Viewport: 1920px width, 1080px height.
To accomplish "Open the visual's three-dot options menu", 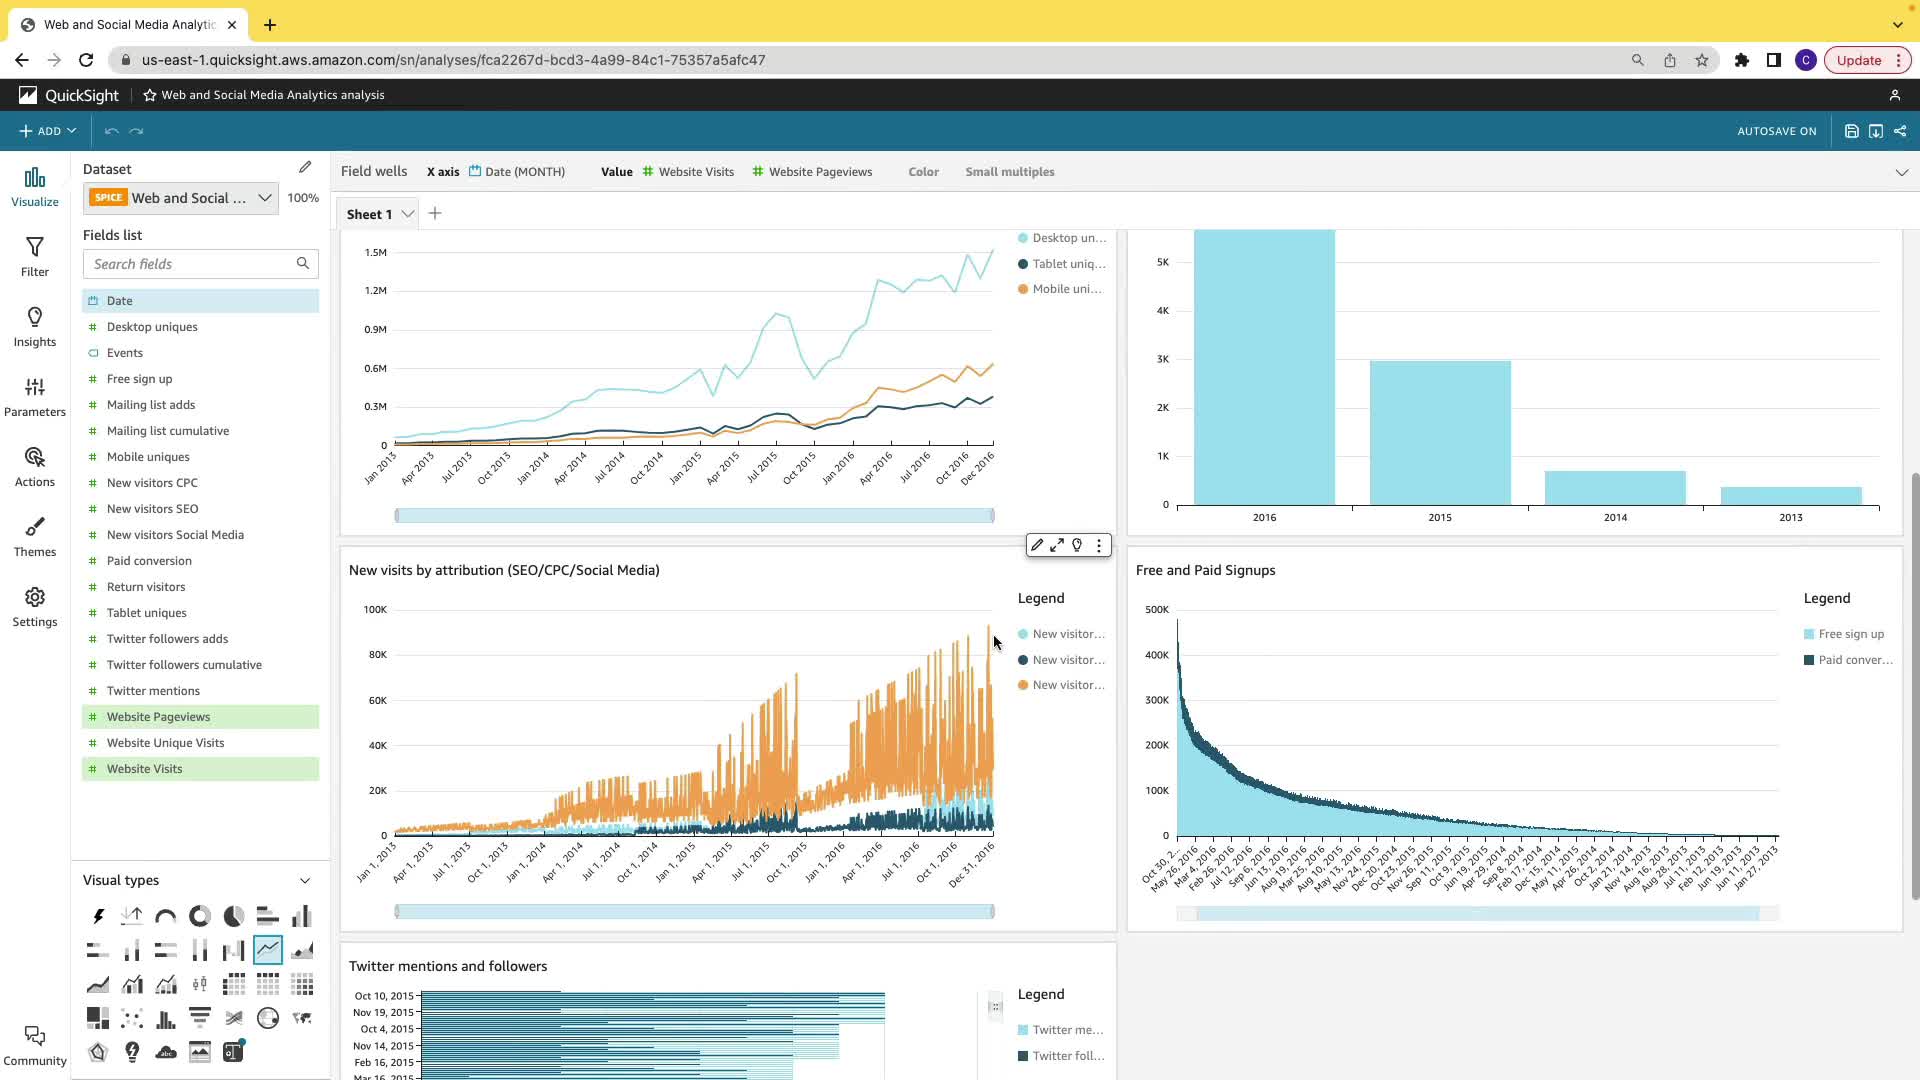I will tap(1099, 545).
